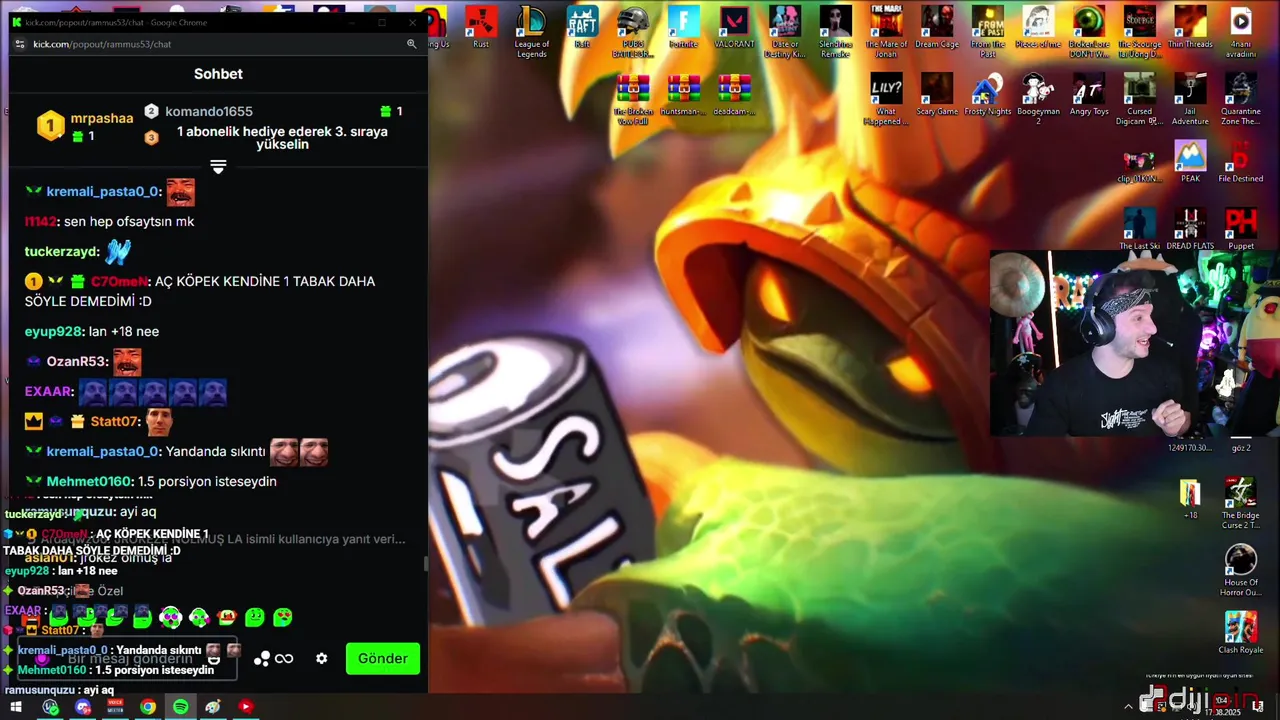Click the infinity icon beside message box
Viewport: 1280px width, 720px height.
tap(284, 658)
